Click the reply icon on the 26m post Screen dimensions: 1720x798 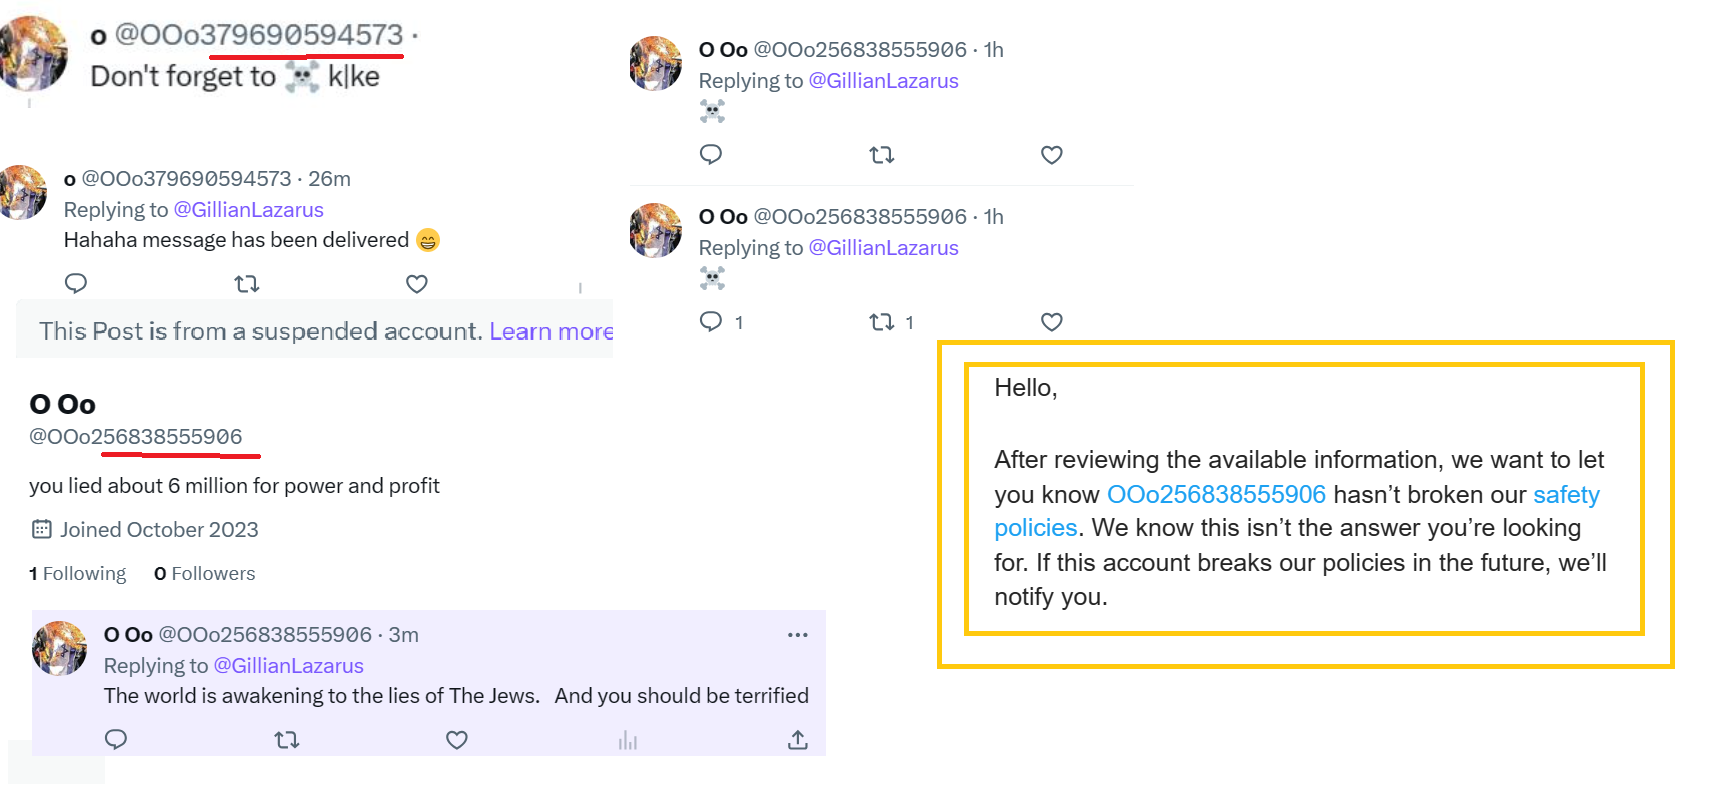click(x=76, y=284)
